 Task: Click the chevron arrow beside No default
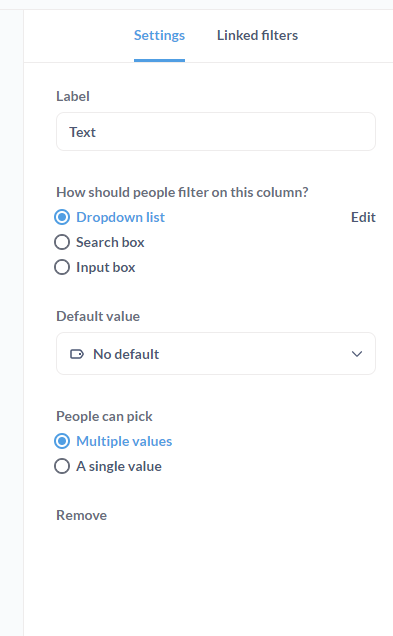(357, 354)
